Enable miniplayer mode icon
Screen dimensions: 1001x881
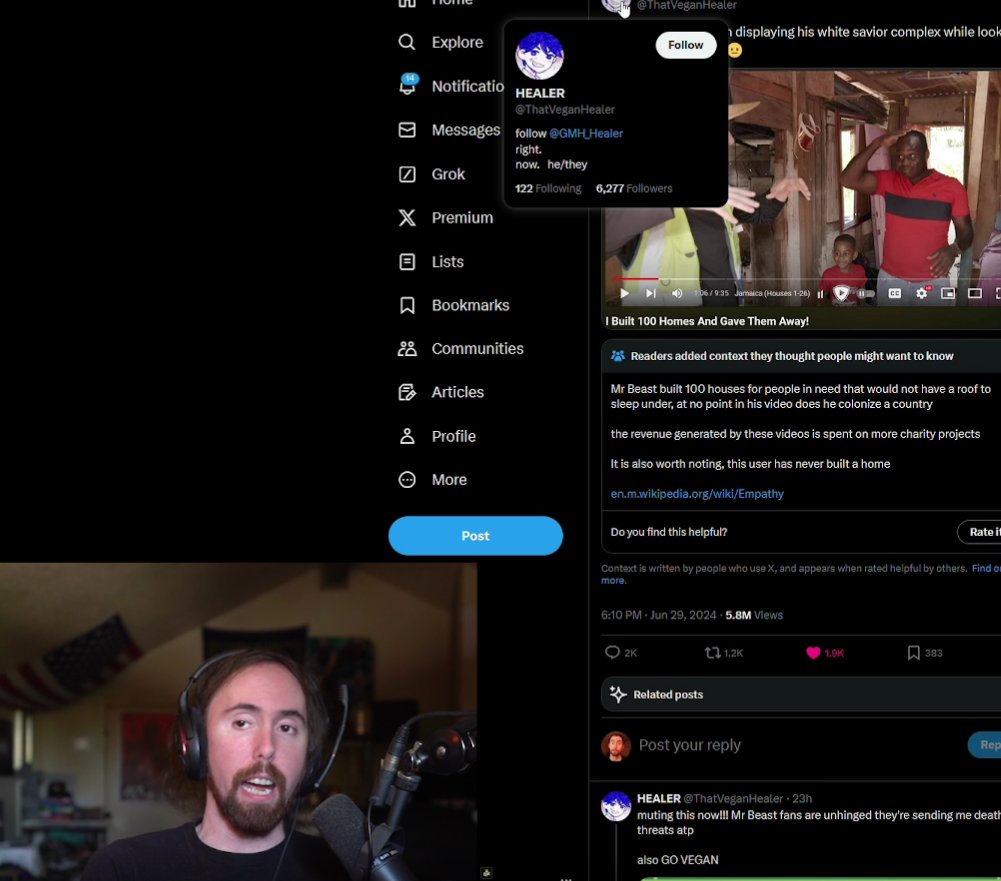[x=948, y=293]
